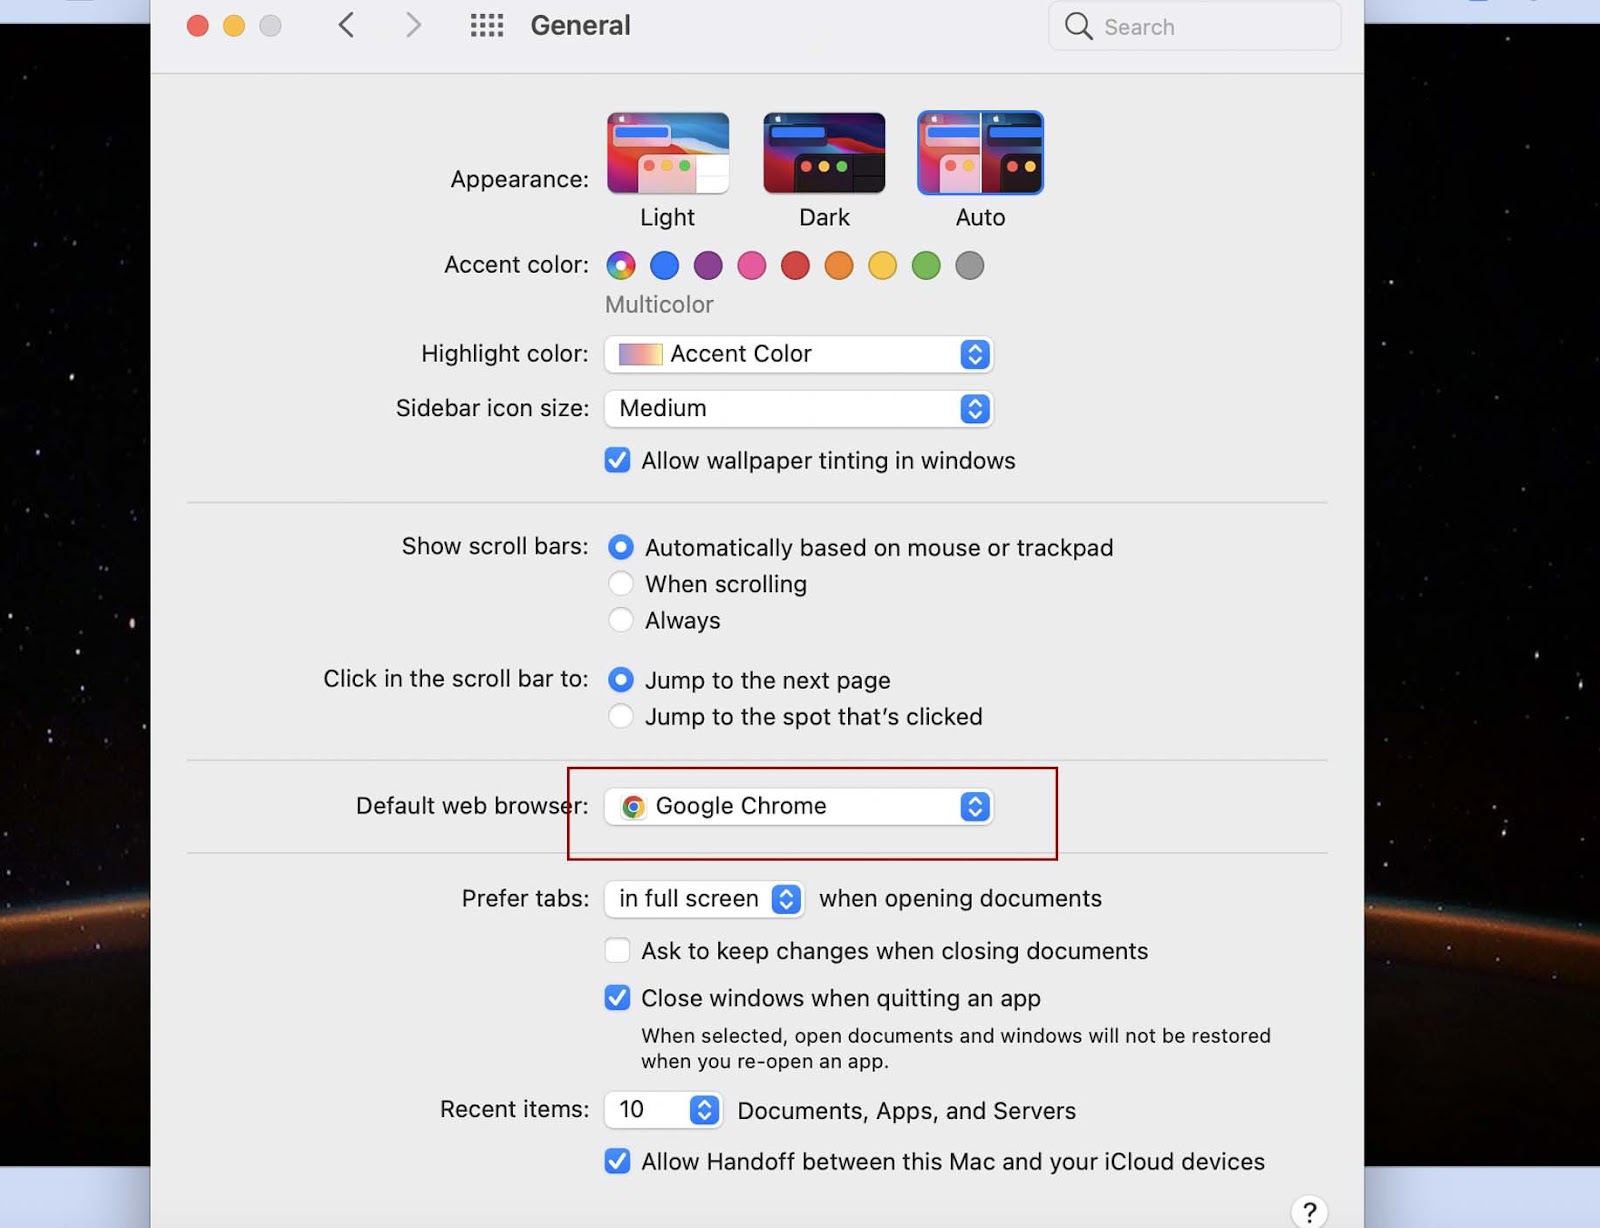1600x1228 pixels.
Task: Choose the pink accent color
Action: 752,265
